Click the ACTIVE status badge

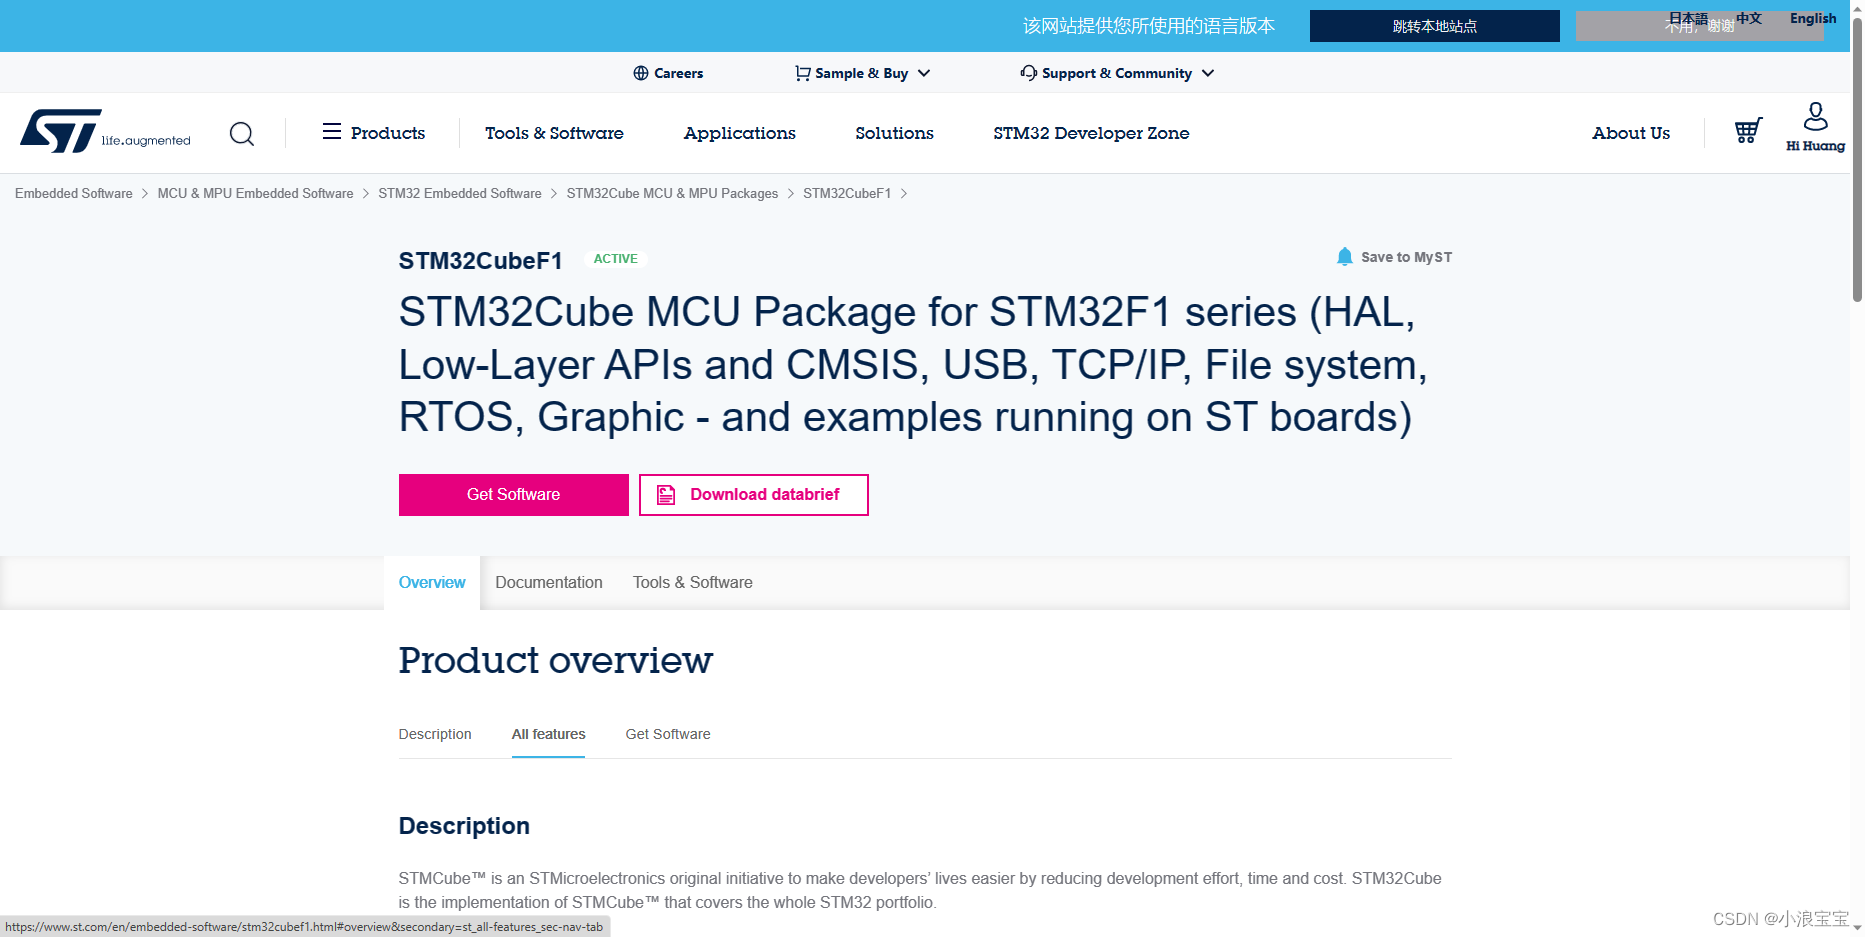[616, 259]
